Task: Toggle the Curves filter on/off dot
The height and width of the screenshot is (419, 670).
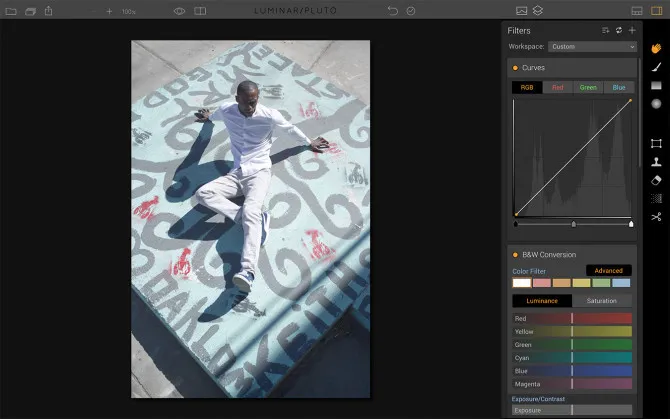Action: 515,68
